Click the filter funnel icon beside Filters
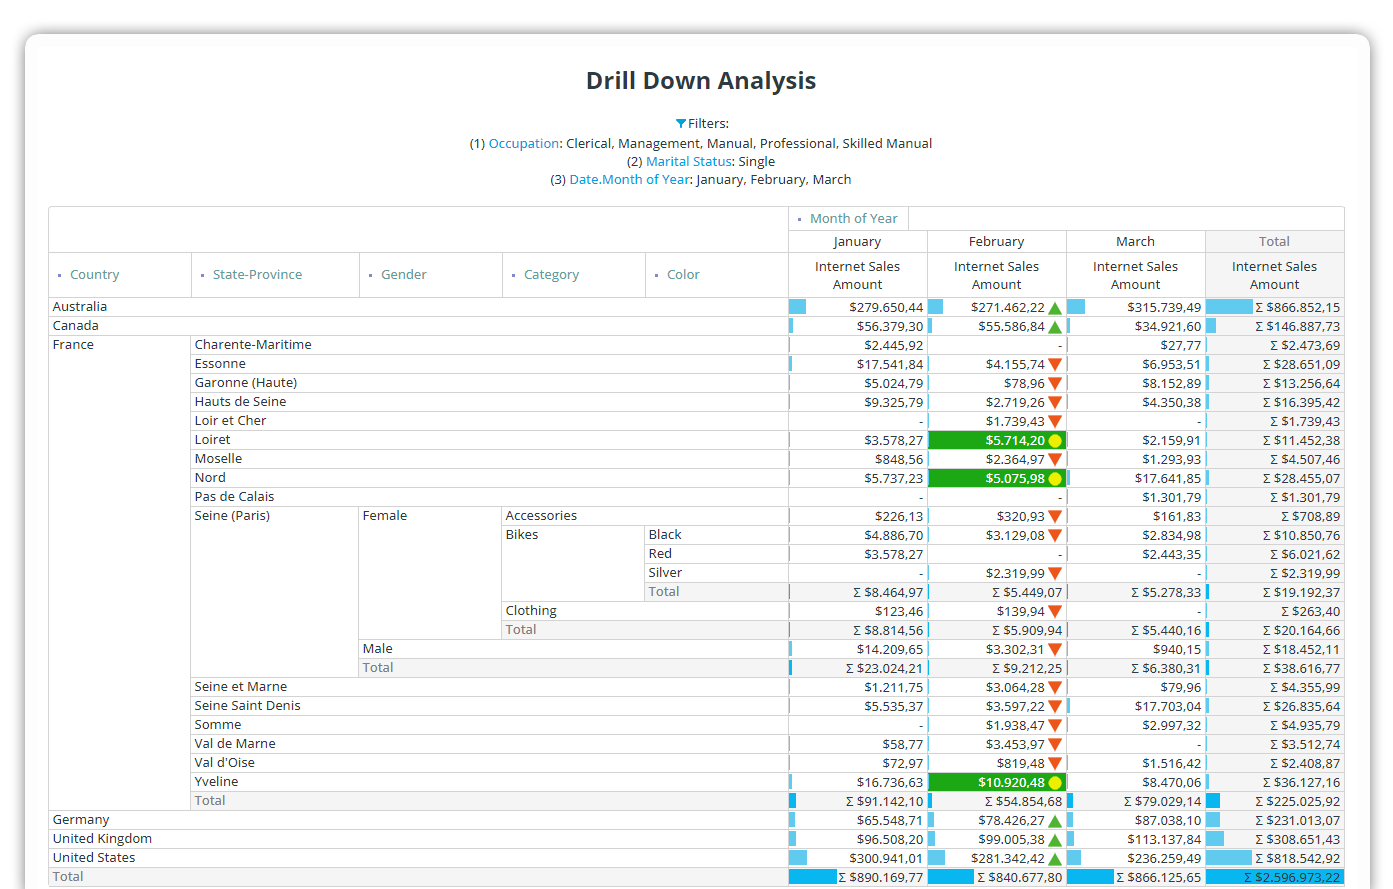The image size is (1393, 889). click(x=681, y=124)
